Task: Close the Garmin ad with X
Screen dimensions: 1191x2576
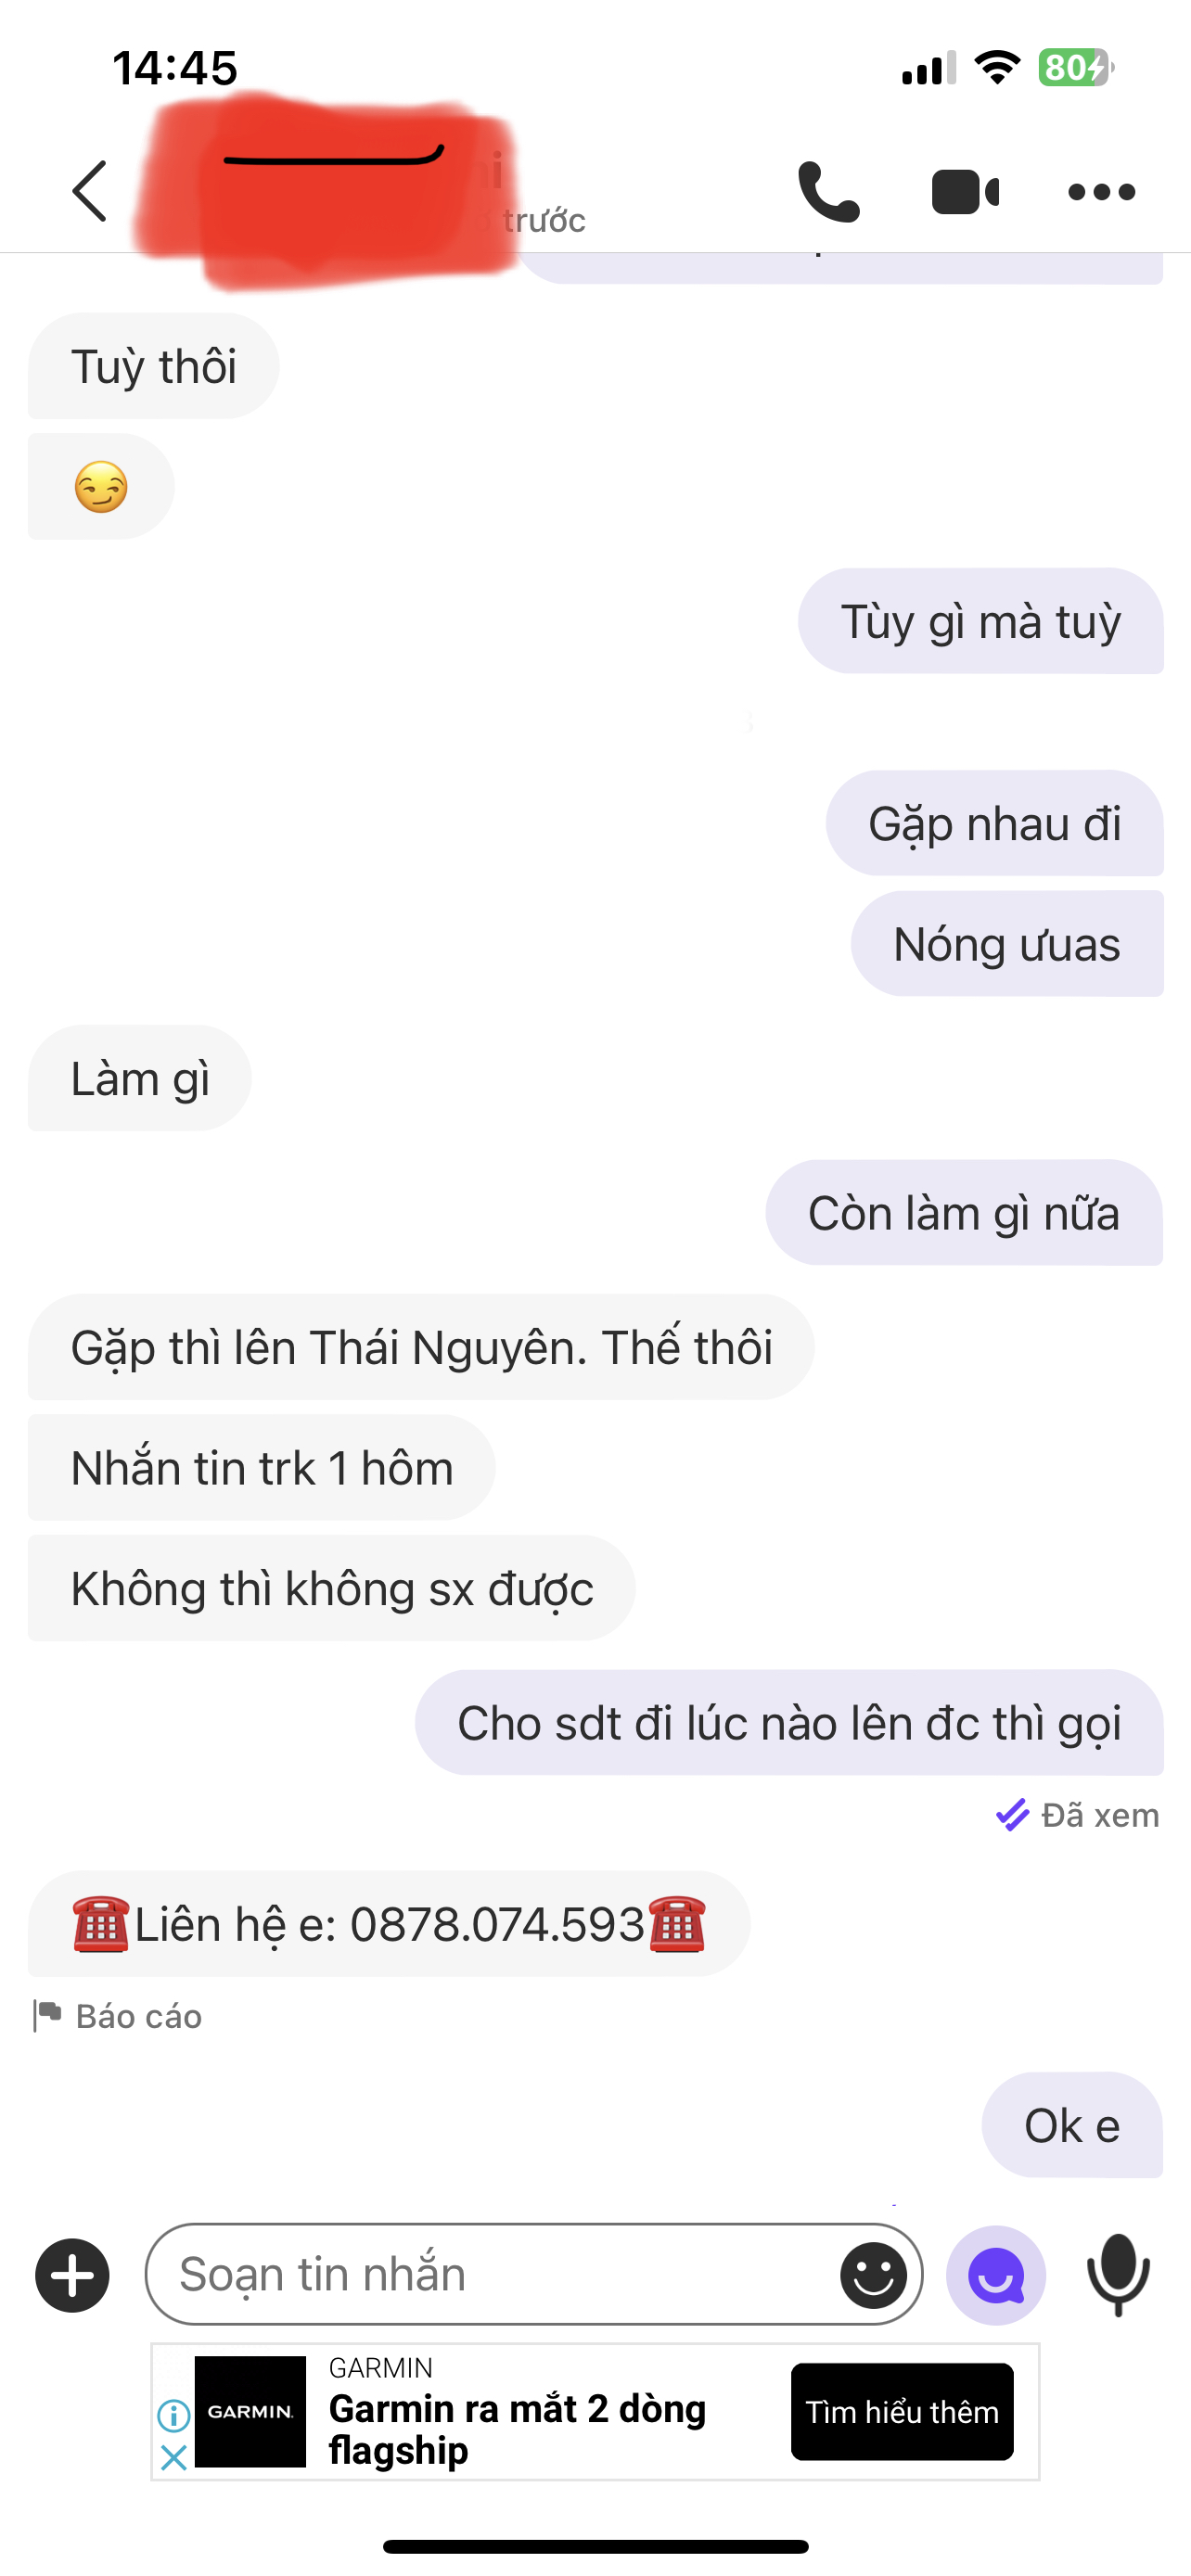Action: point(174,2456)
